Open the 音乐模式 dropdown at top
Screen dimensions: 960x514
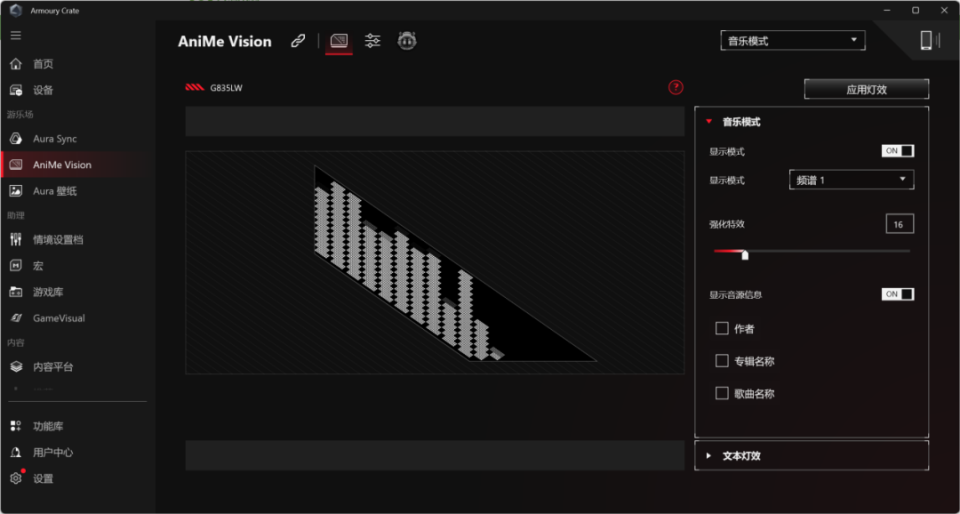click(793, 41)
